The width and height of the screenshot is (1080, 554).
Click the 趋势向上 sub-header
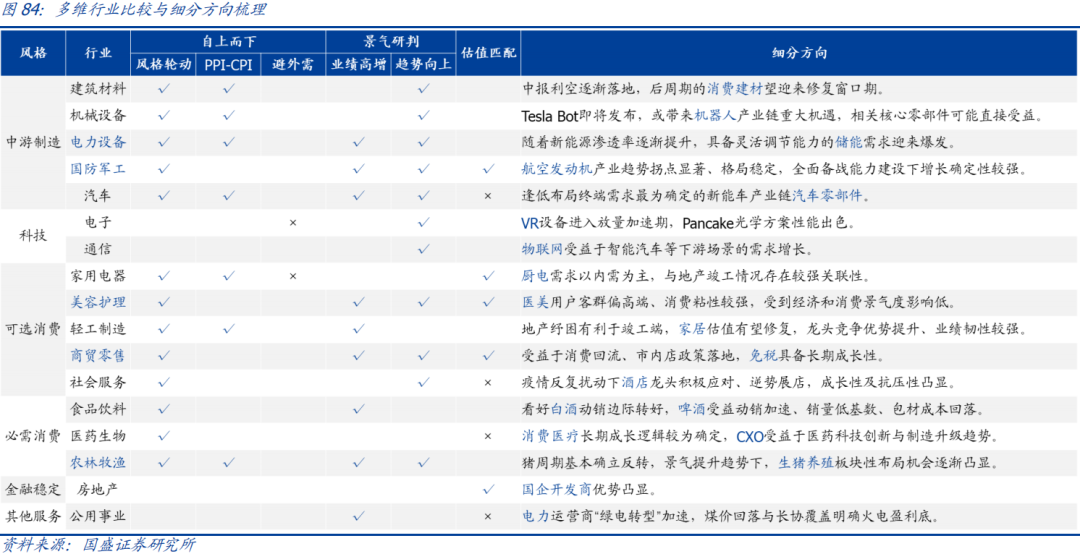click(x=423, y=65)
